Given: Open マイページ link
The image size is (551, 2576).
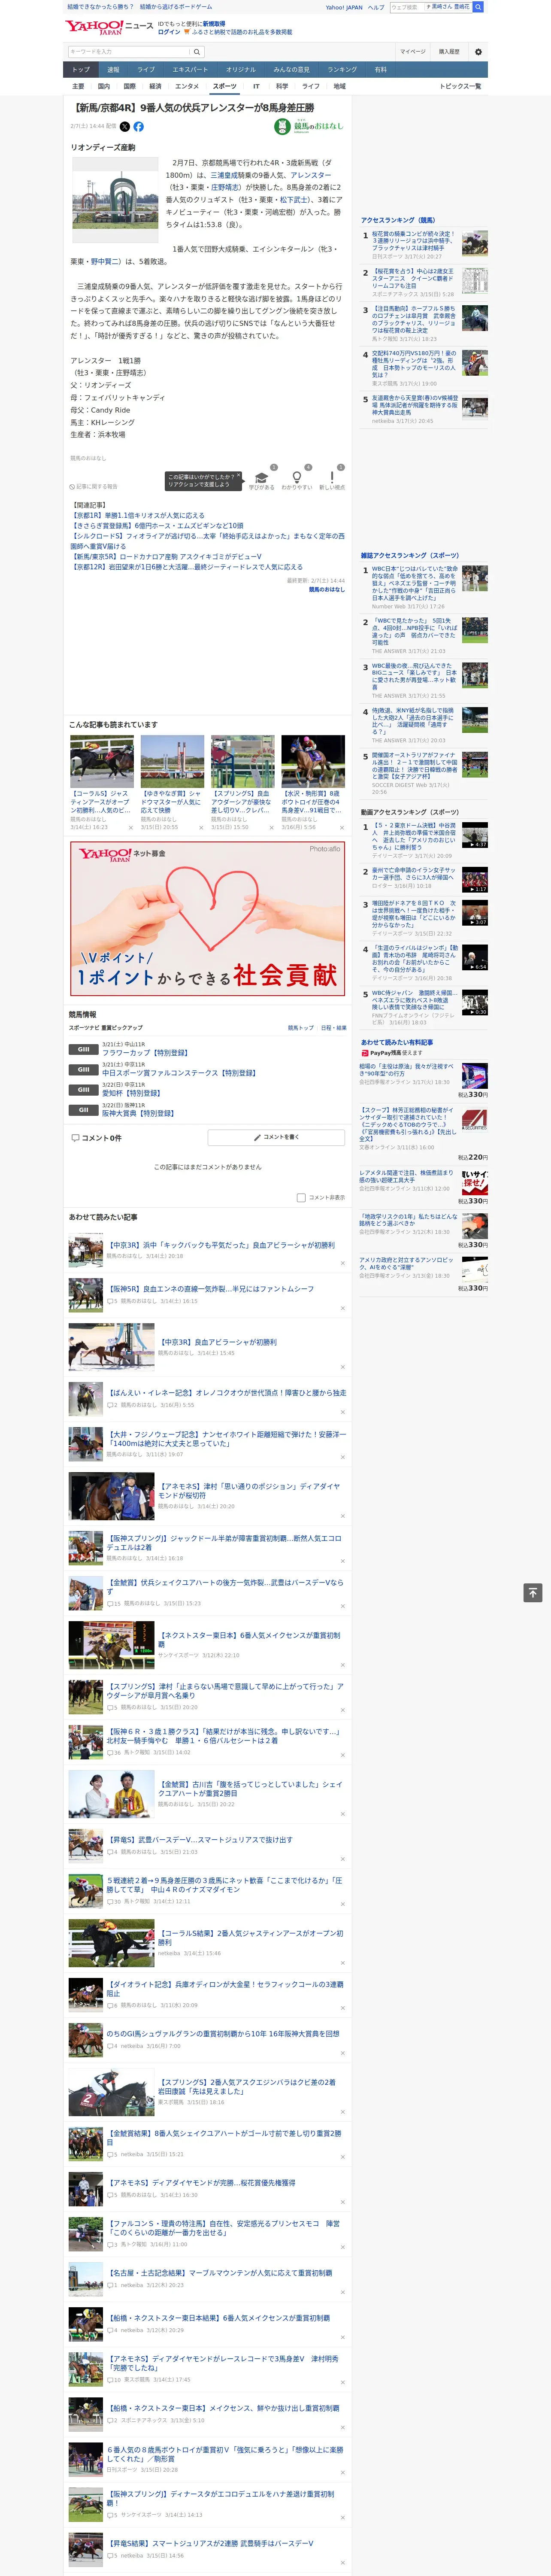Looking at the screenshot, I should 413,52.
